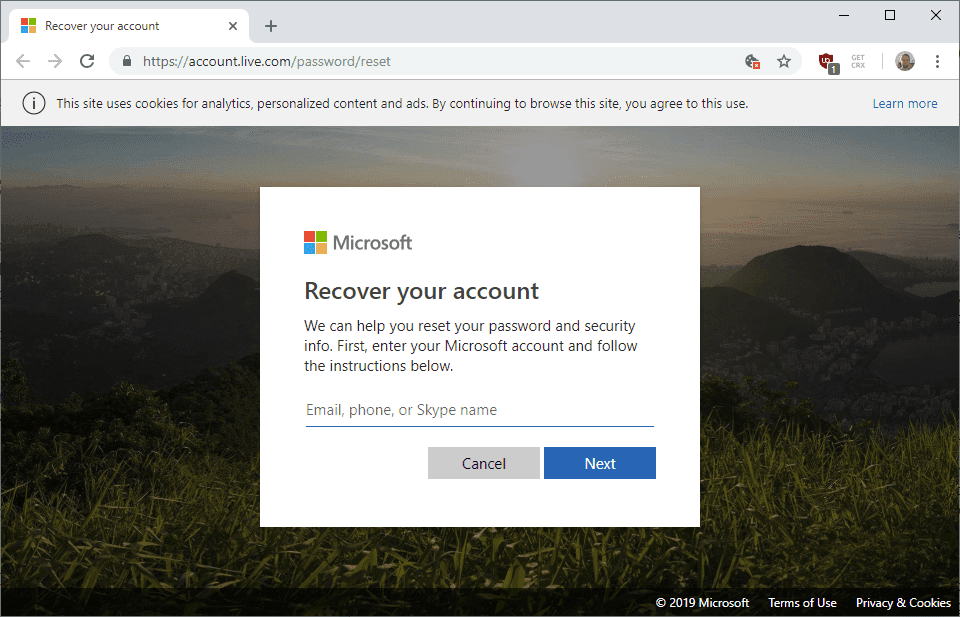Reload the current page

tap(87, 62)
